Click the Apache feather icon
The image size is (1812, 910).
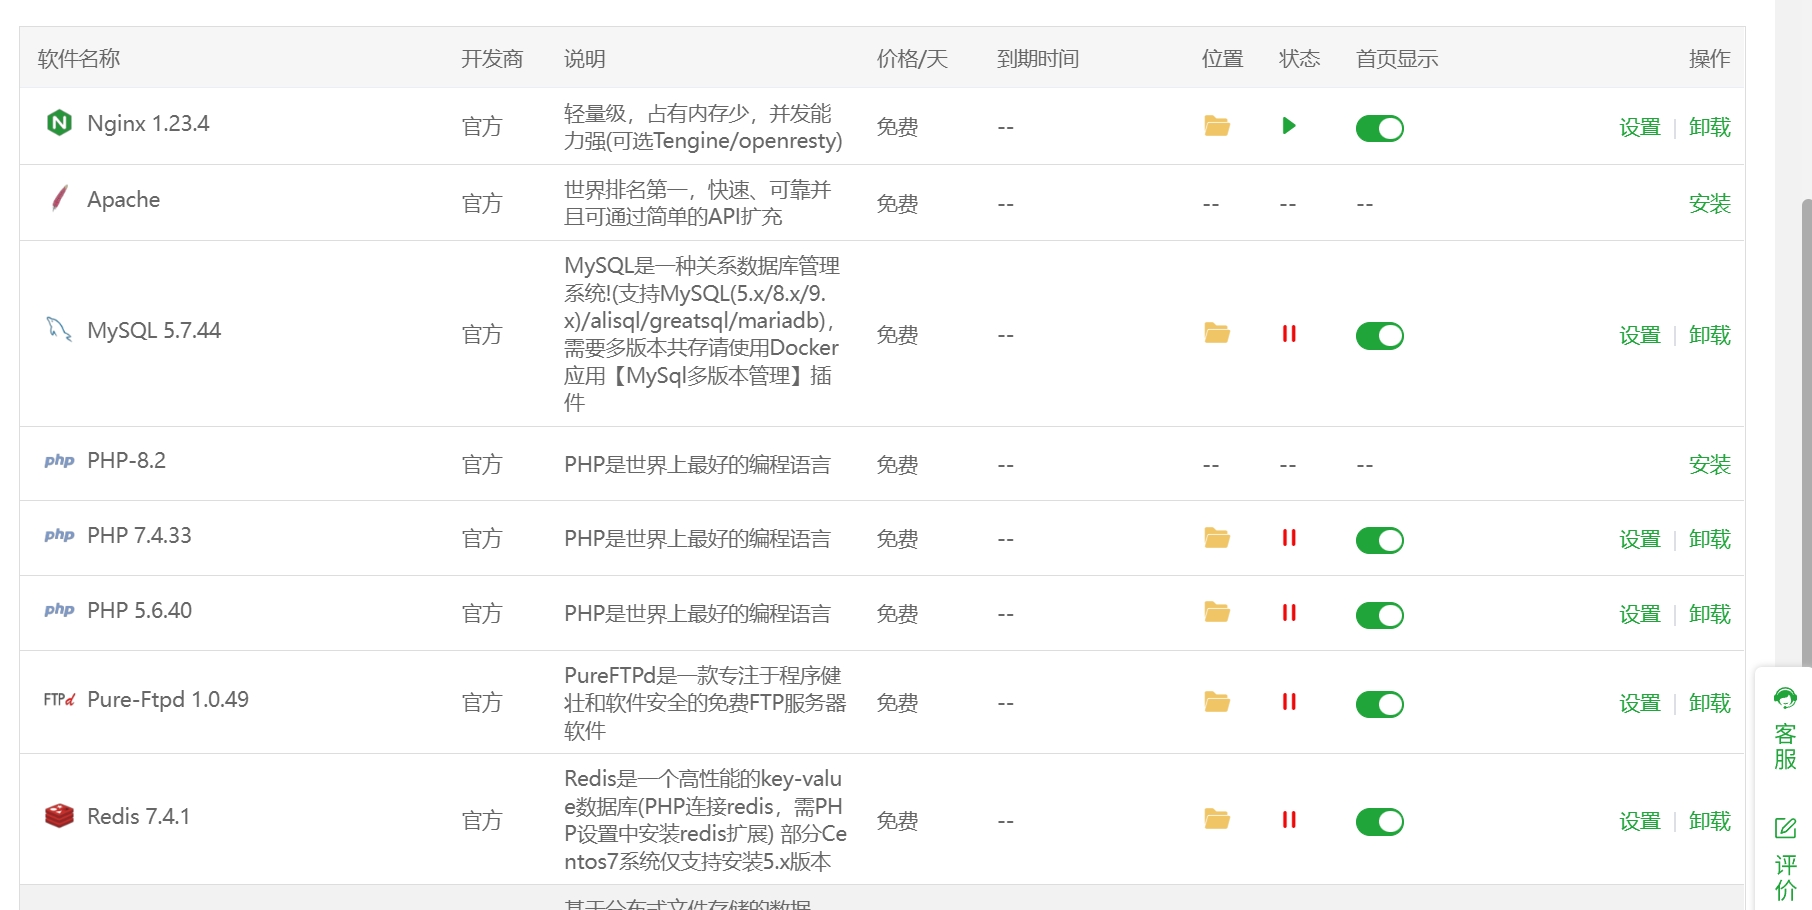click(60, 198)
